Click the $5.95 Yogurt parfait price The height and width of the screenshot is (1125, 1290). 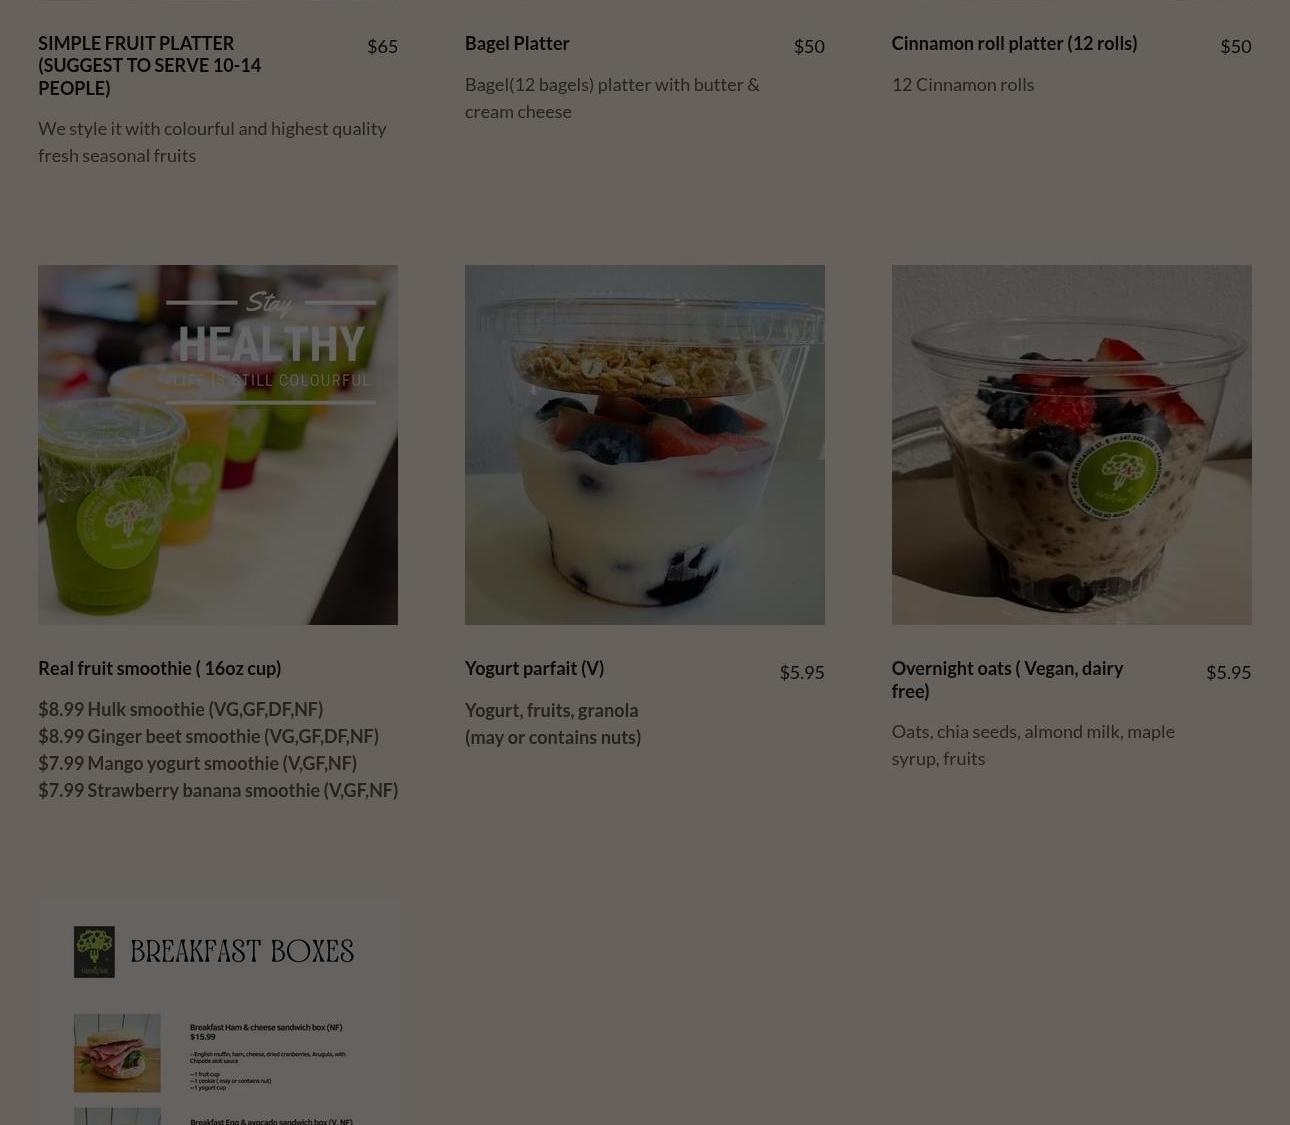[802, 672]
